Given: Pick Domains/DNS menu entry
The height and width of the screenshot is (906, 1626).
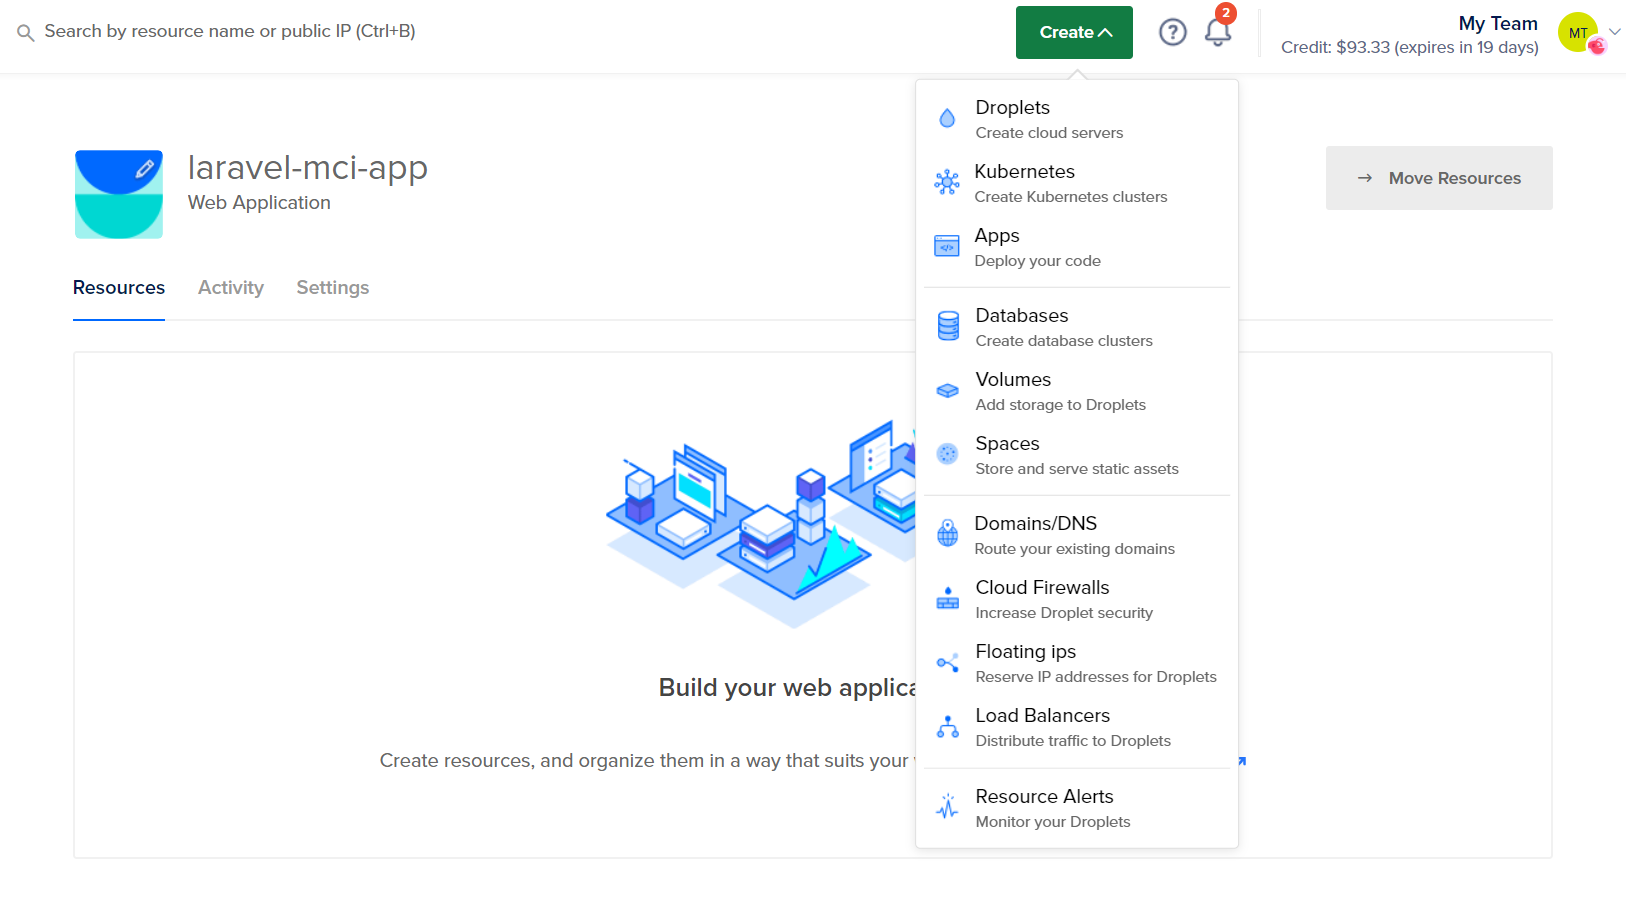Looking at the screenshot, I should point(1077,535).
